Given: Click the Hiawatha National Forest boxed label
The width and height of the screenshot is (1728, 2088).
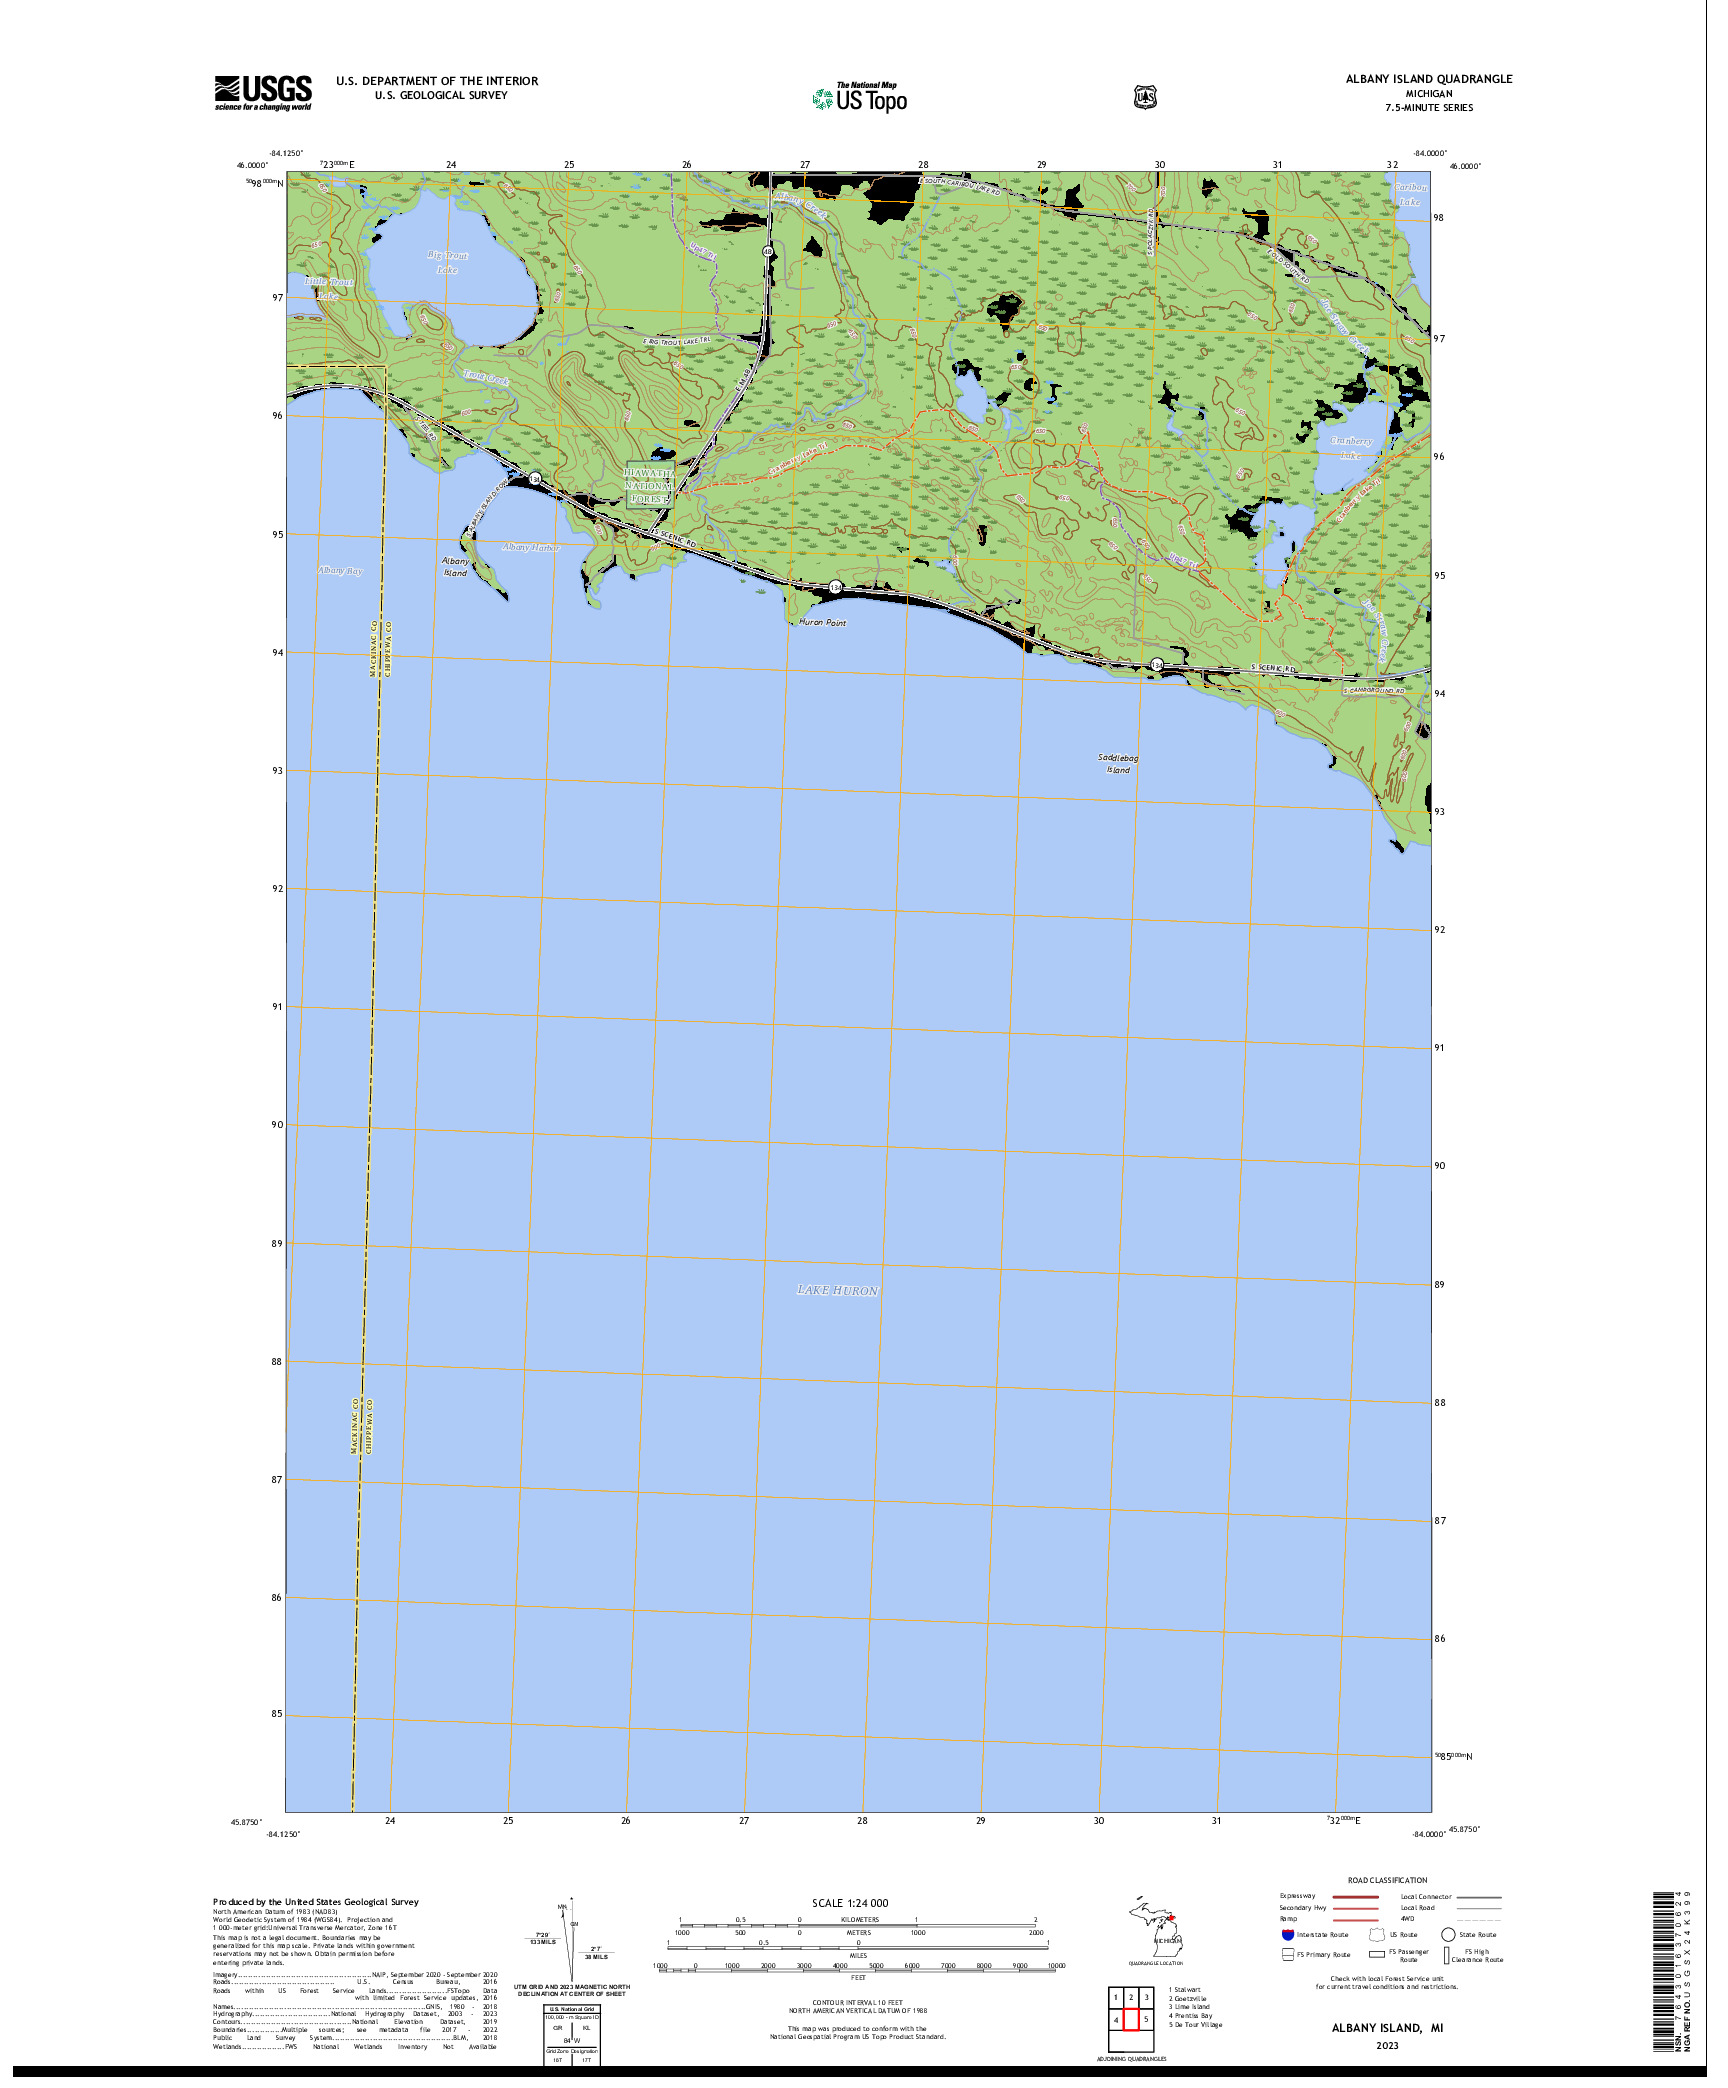Looking at the screenshot, I should (649, 485).
